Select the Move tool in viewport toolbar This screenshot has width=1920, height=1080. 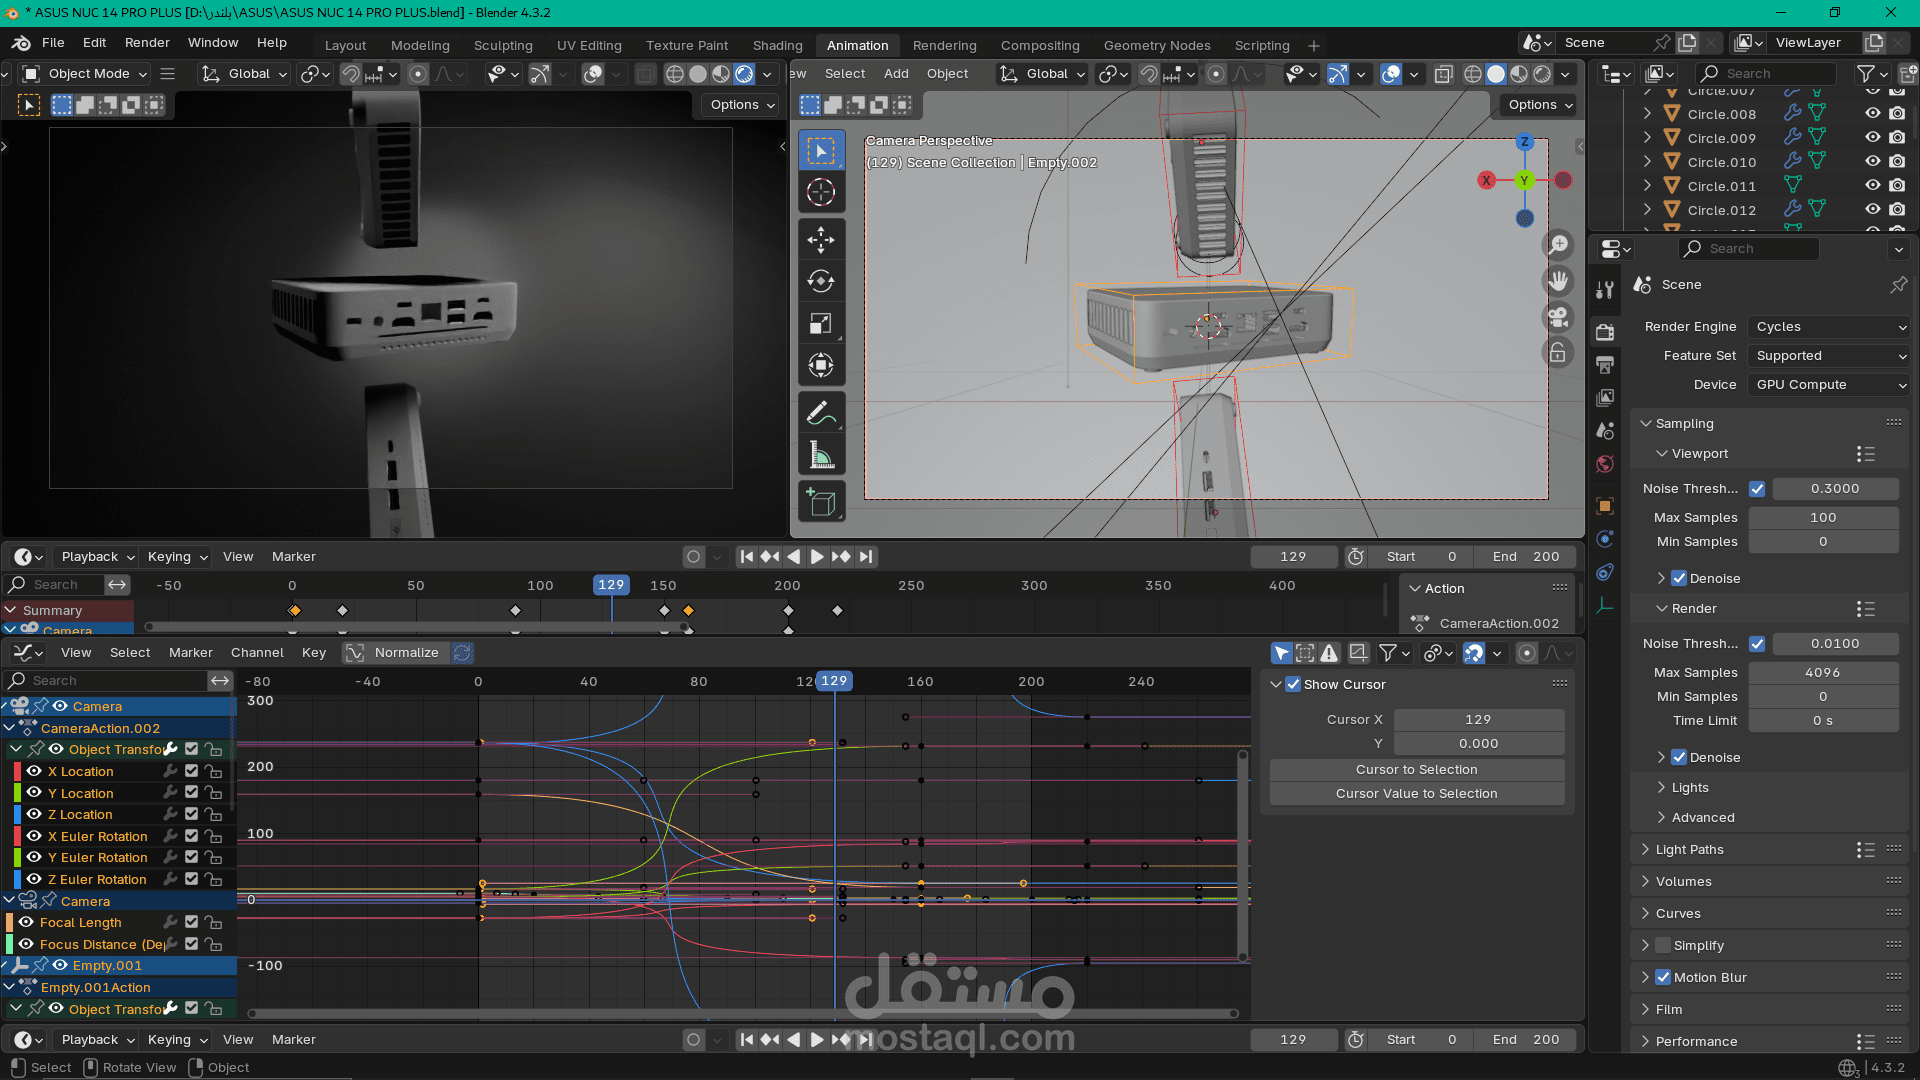click(x=821, y=239)
